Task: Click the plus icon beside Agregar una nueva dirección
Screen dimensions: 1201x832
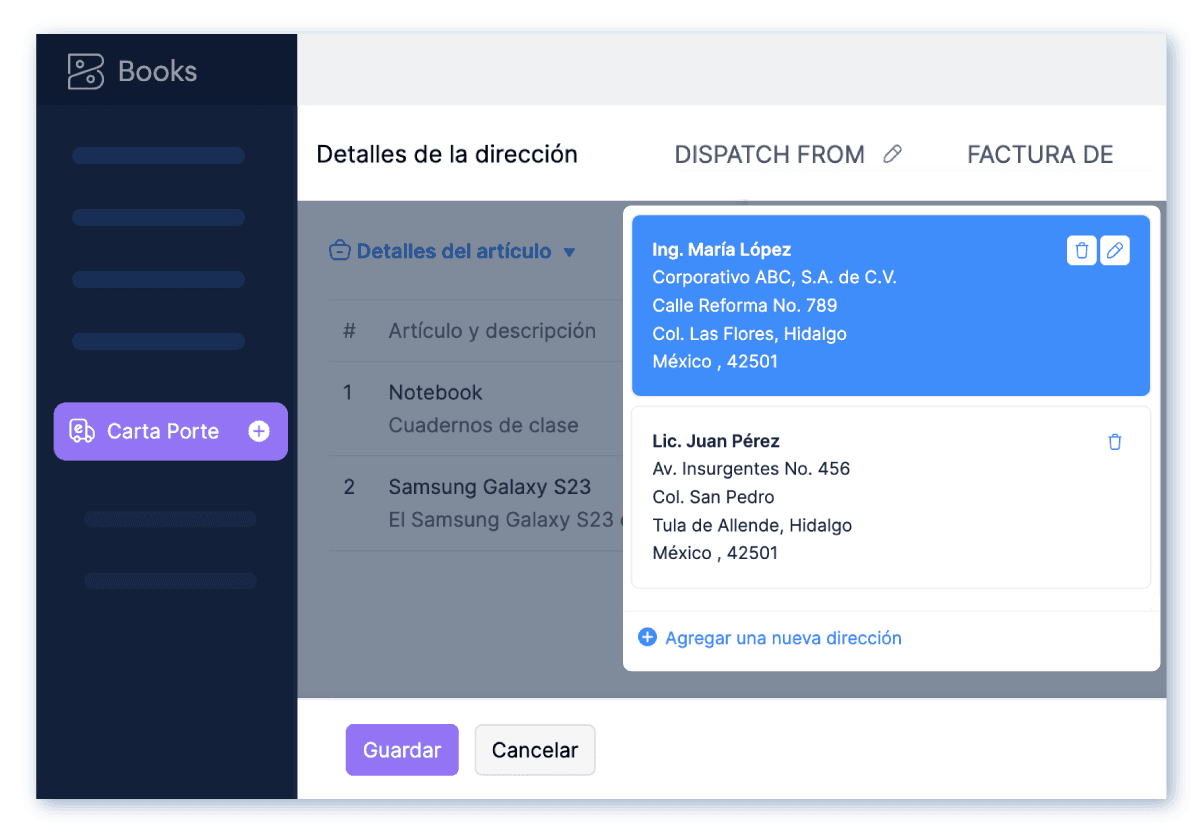Action: 647,637
